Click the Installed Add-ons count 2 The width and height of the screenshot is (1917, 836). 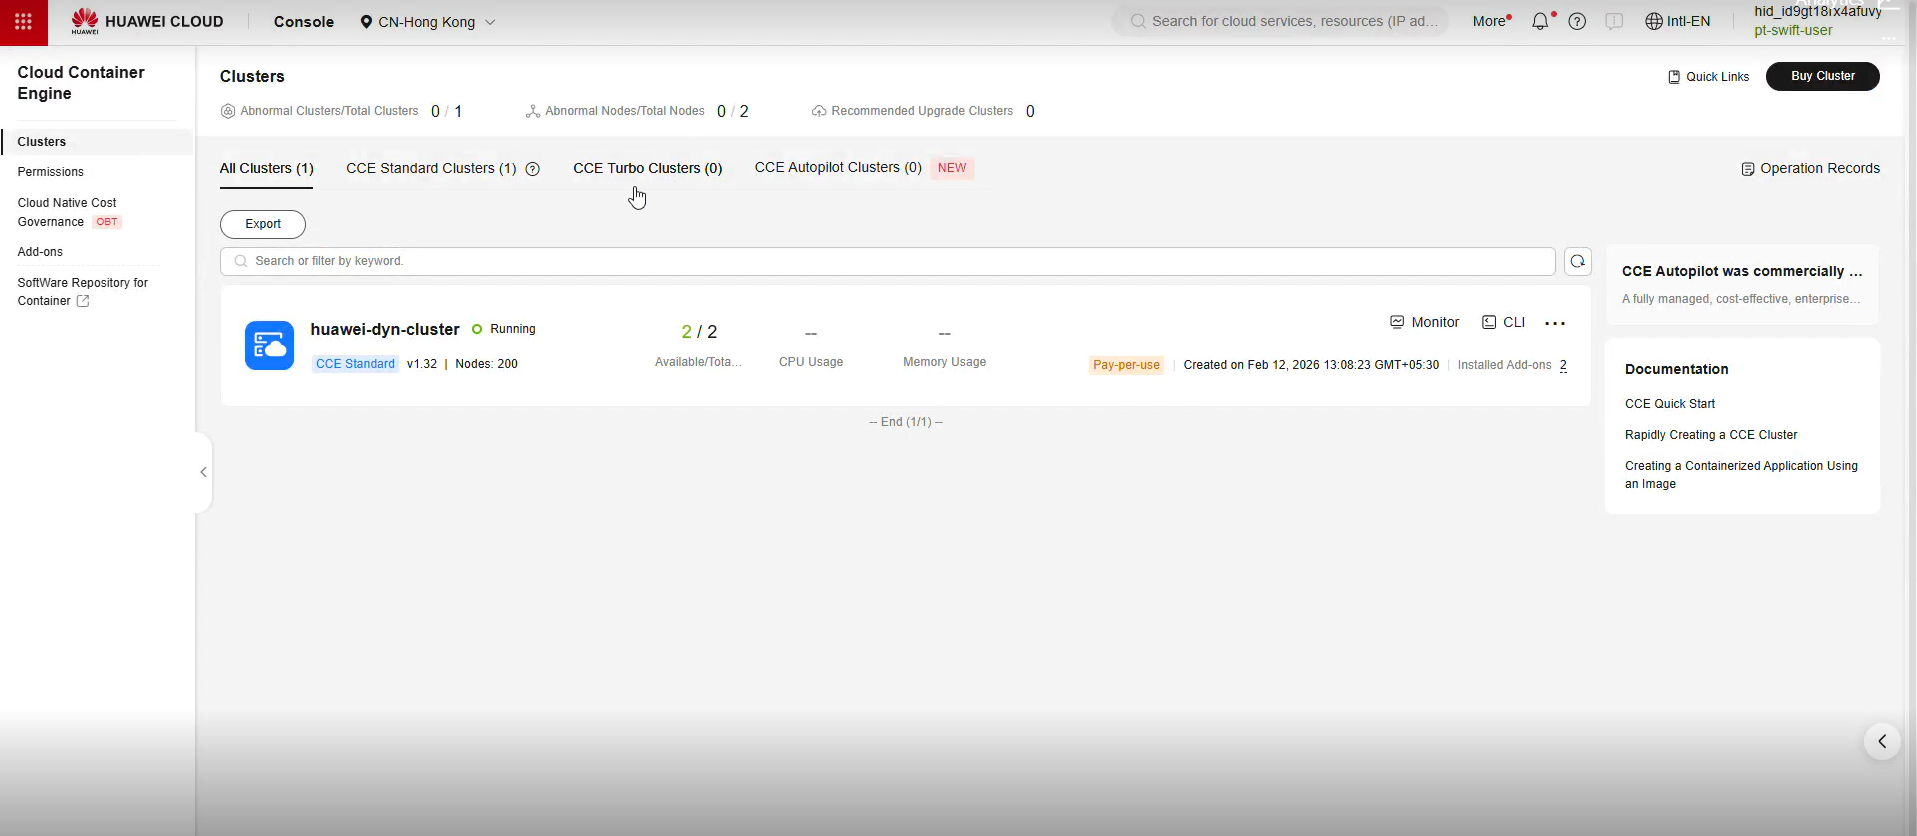(x=1563, y=365)
